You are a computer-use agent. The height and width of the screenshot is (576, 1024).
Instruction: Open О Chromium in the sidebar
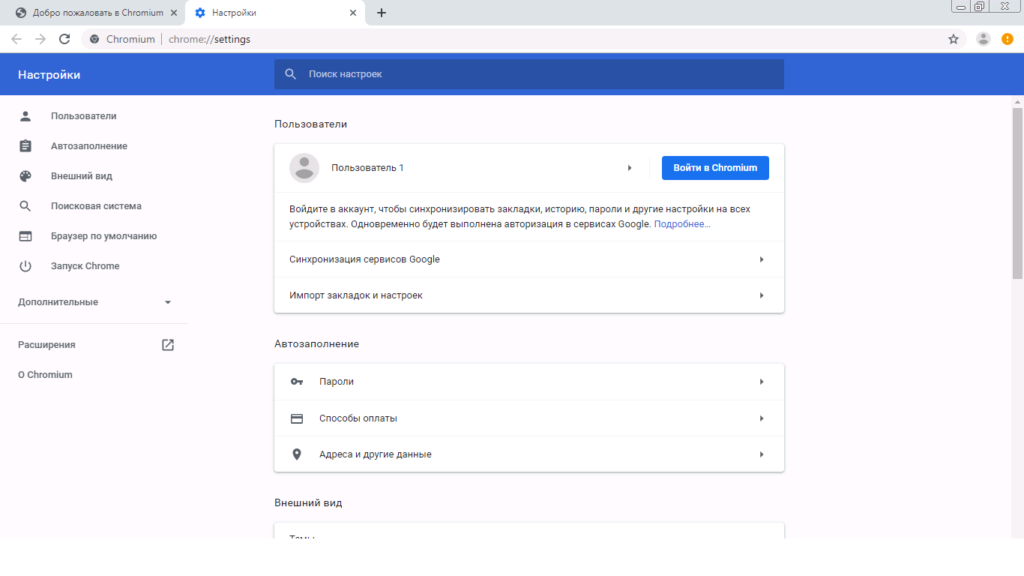click(45, 374)
